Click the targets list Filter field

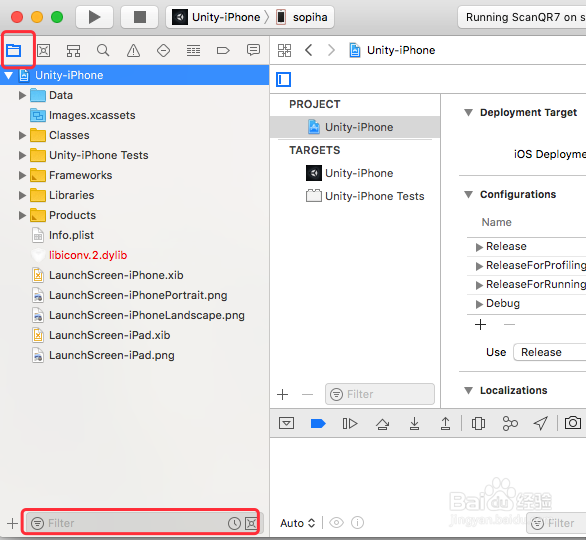(380, 394)
